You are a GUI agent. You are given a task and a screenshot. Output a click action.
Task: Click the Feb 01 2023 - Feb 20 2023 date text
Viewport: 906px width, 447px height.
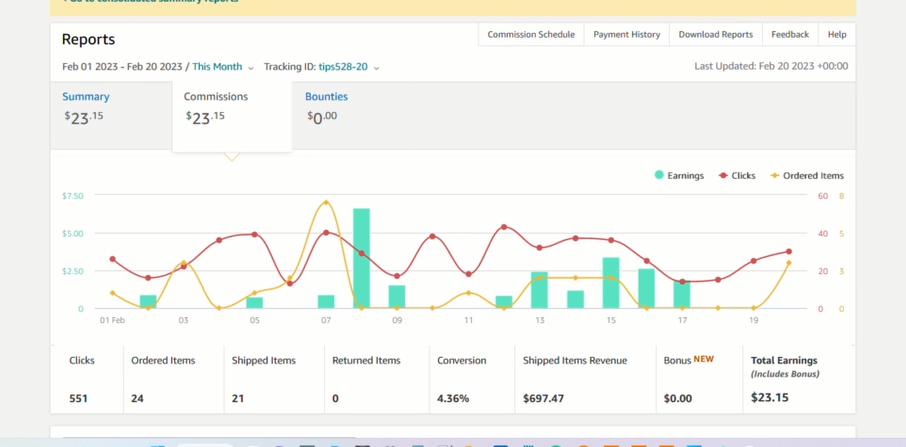pyautogui.click(x=122, y=66)
